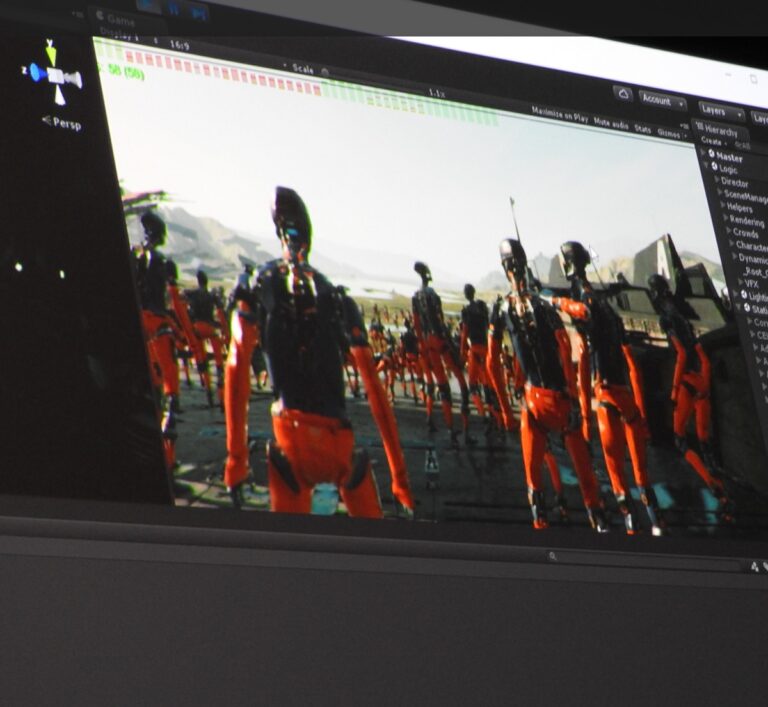
Task: Toggle the Persp projection label
Action: tap(62, 122)
